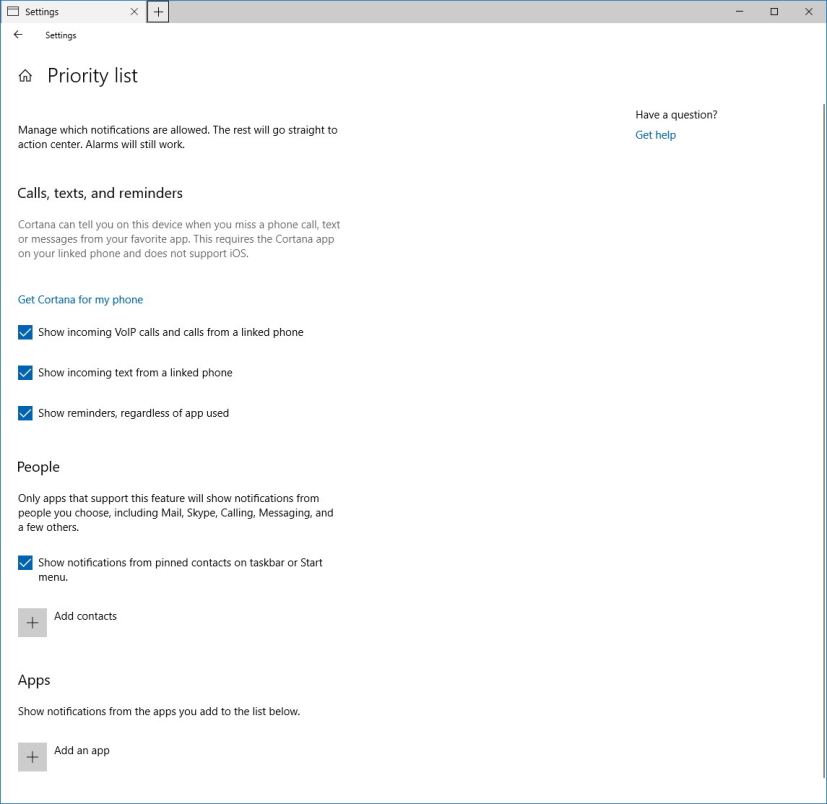Image resolution: width=827 pixels, height=804 pixels.
Task: Click the People section heading
Action: pyautogui.click(x=39, y=467)
